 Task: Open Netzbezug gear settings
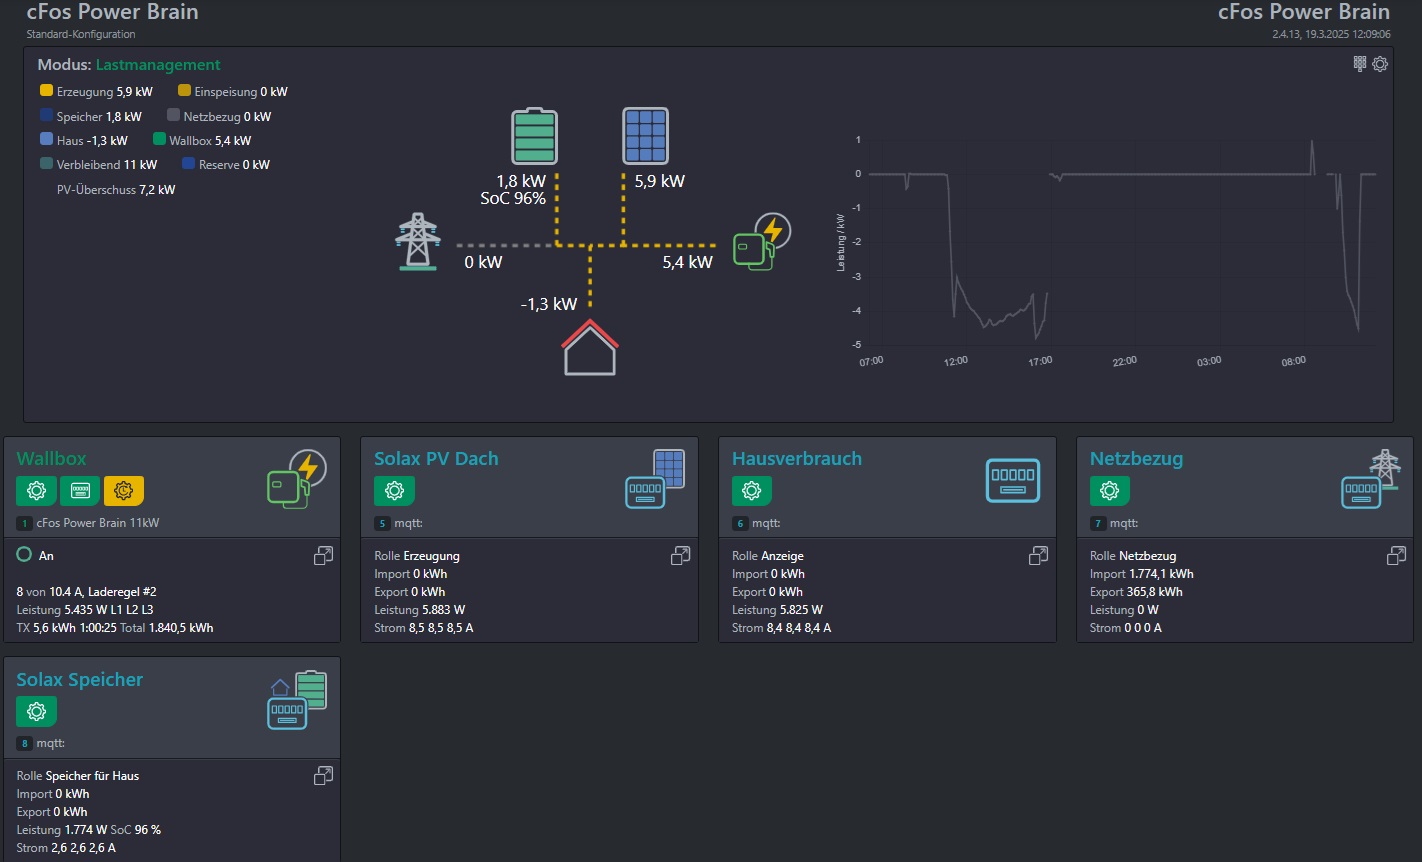point(1110,491)
